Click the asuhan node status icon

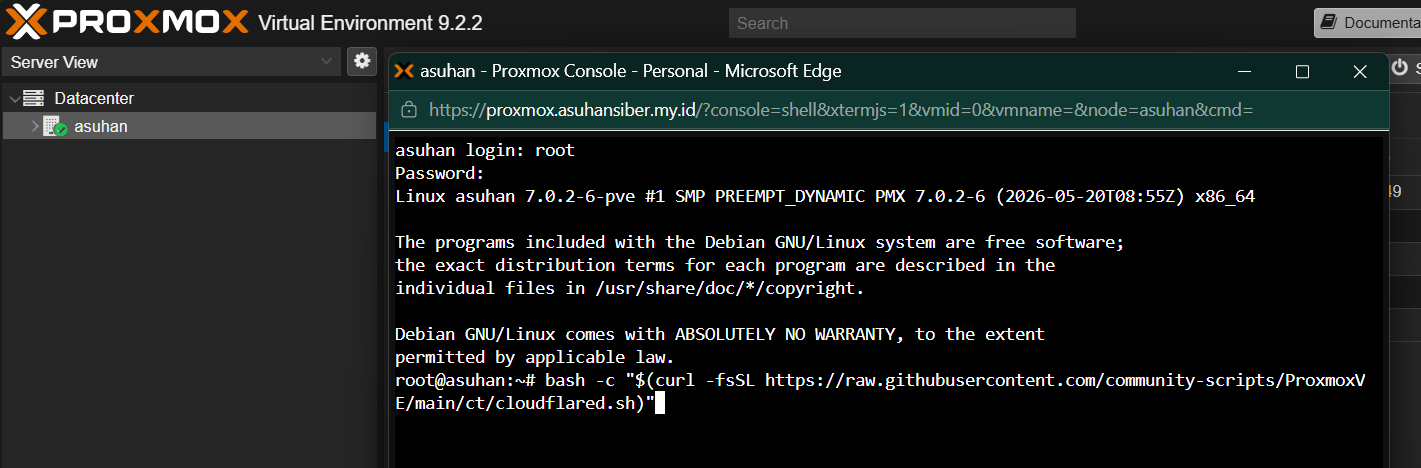click(x=55, y=126)
